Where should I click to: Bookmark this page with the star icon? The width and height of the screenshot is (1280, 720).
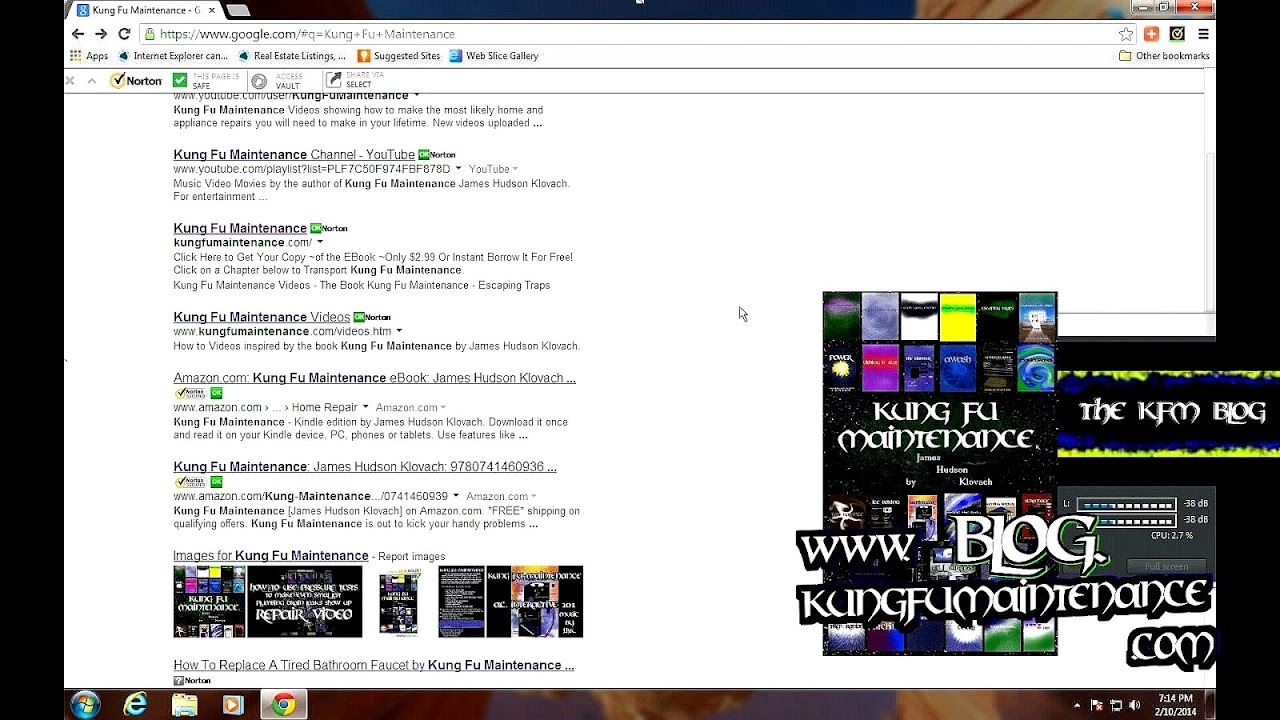(x=1126, y=34)
